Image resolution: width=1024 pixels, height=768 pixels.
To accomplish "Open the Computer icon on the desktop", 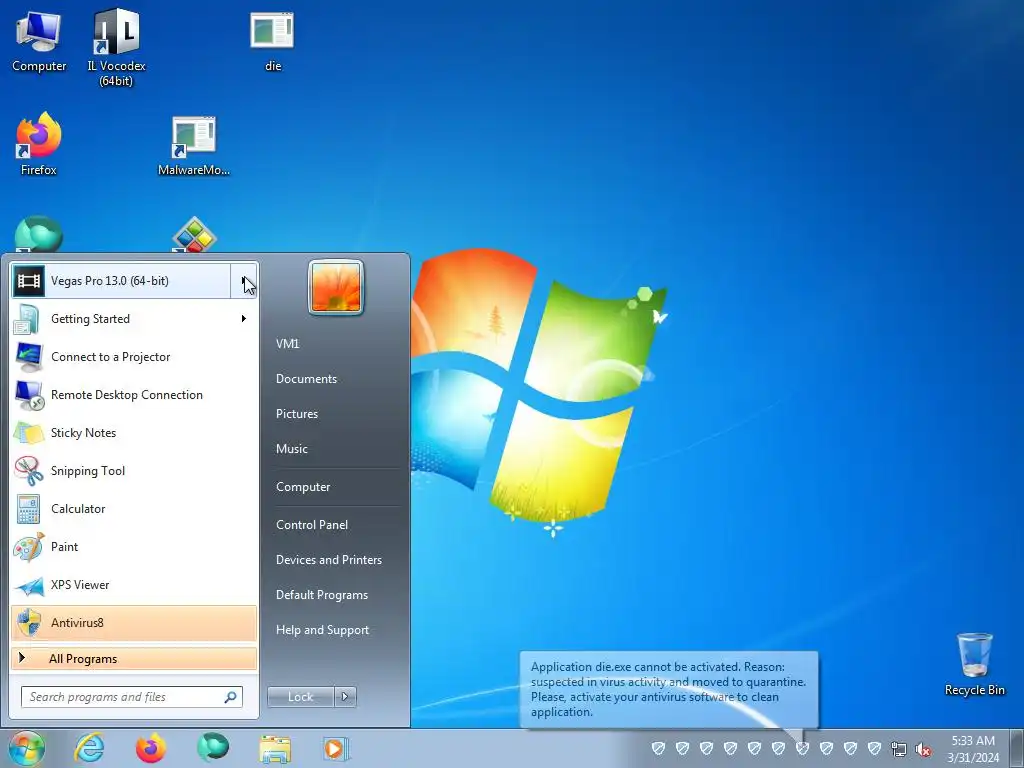I will coord(39,40).
